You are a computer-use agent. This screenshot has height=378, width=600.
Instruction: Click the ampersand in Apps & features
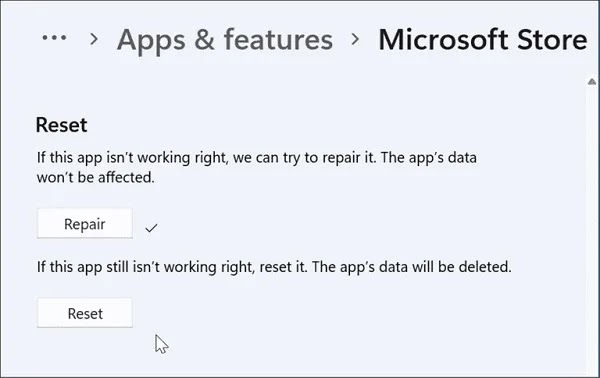[204, 40]
